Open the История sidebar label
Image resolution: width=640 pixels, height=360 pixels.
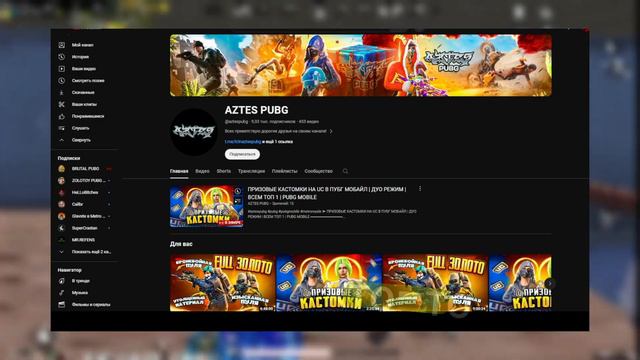pyautogui.click(x=80, y=57)
